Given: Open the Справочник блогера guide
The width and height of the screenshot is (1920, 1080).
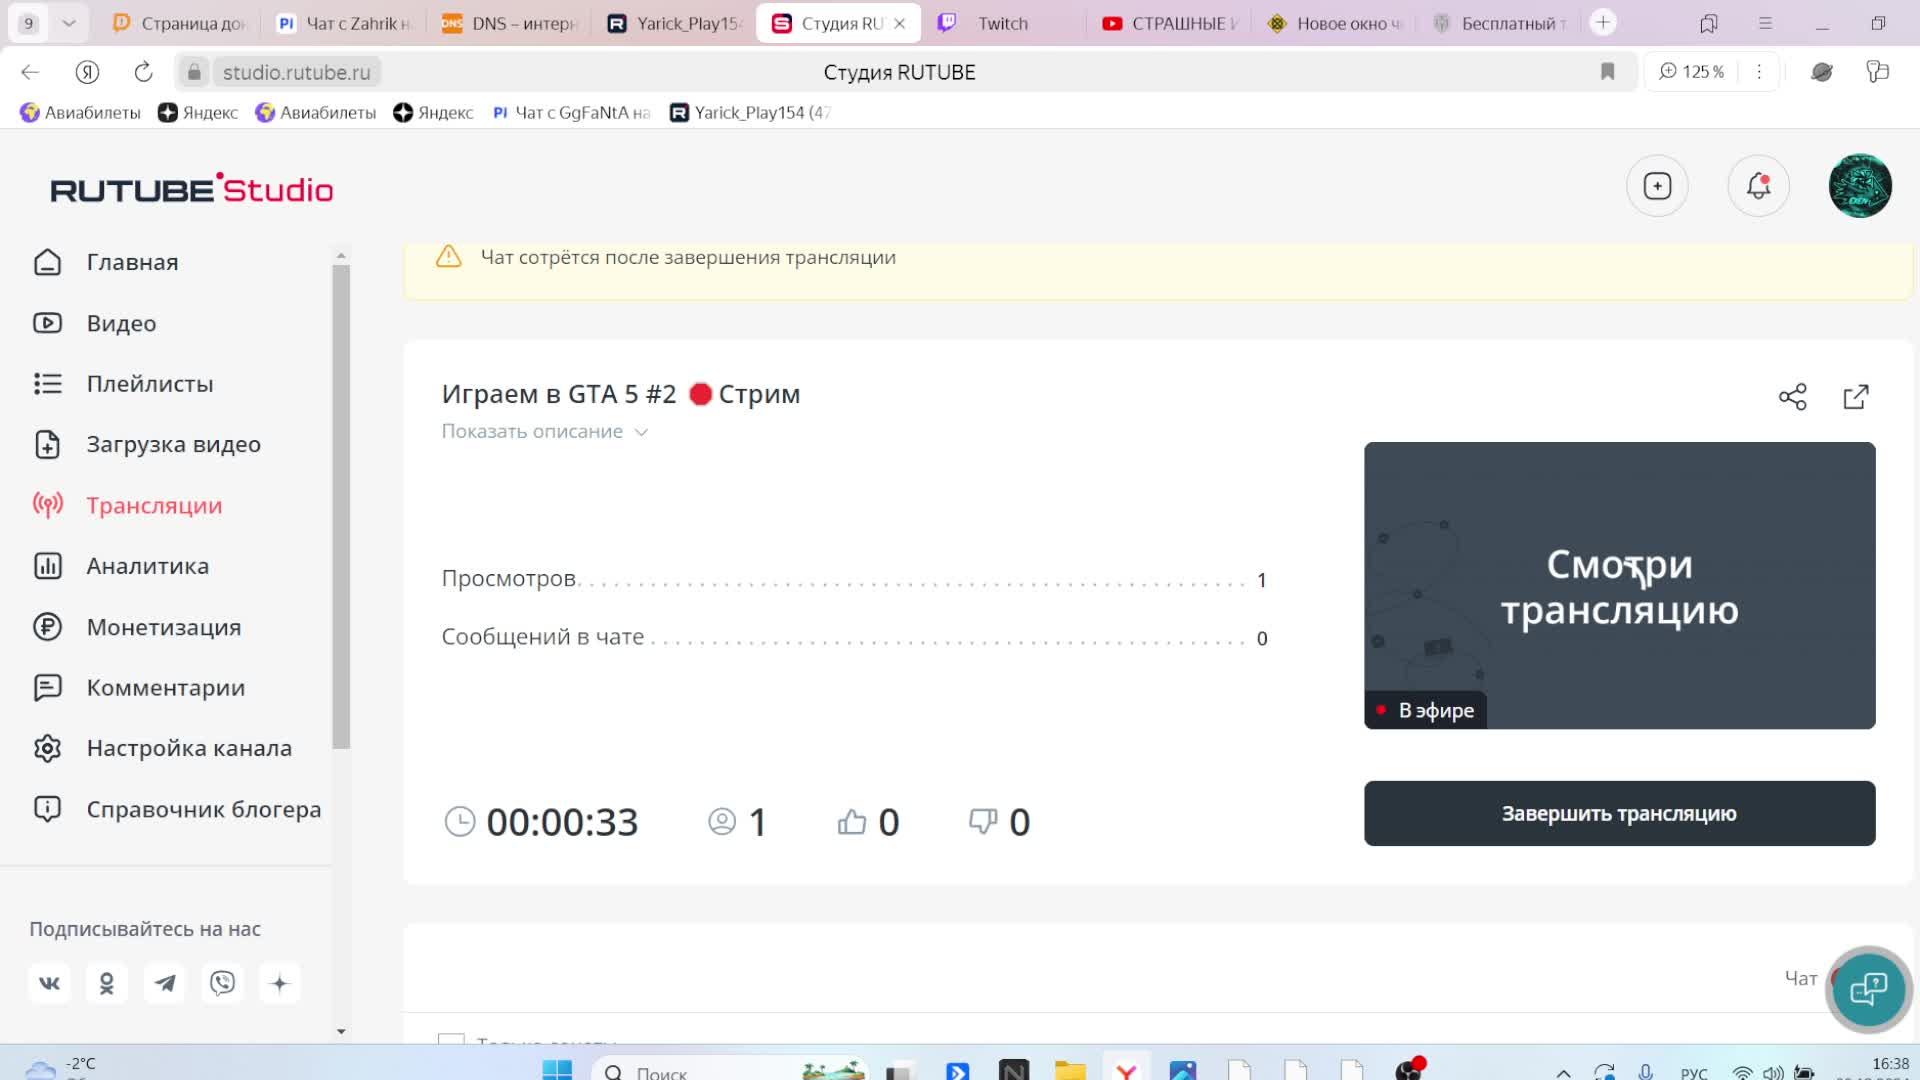Looking at the screenshot, I should [202, 809].
